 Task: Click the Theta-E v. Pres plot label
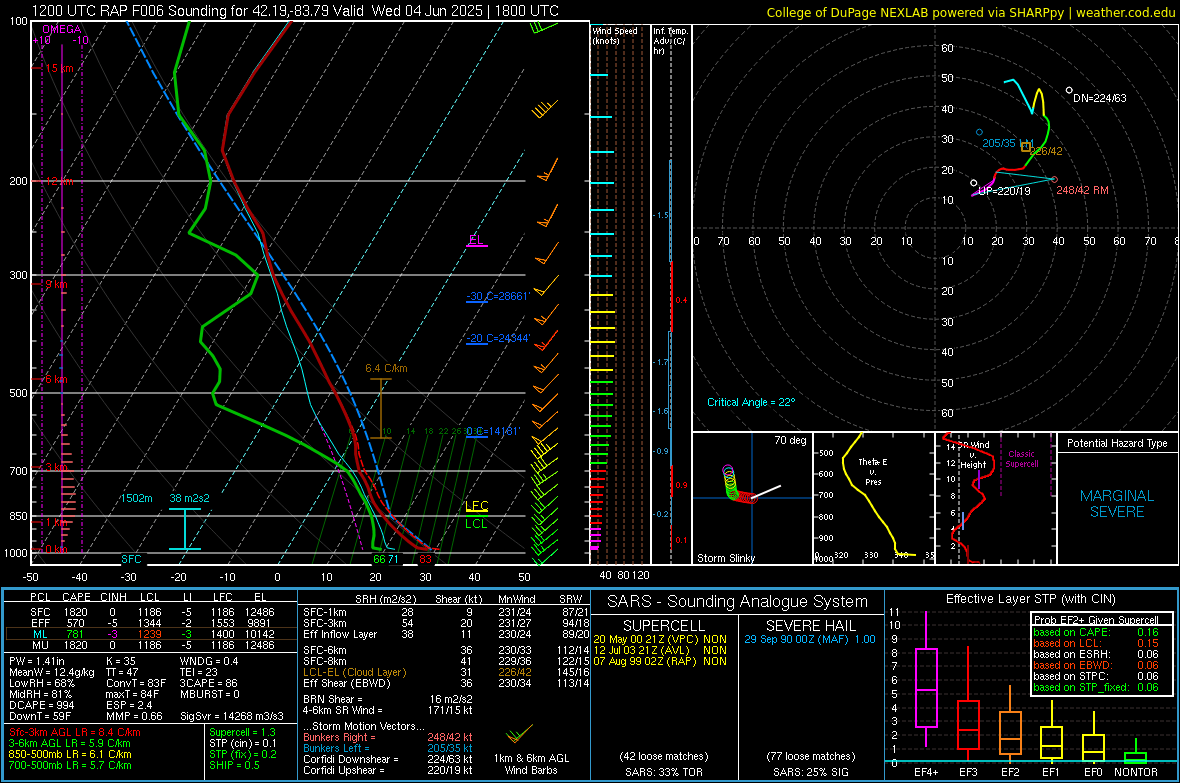873,471
